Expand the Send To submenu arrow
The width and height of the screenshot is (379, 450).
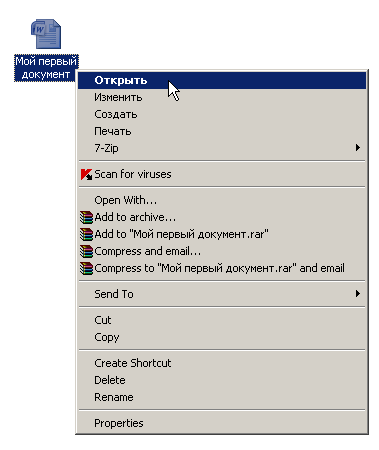(x=358, y=294)
